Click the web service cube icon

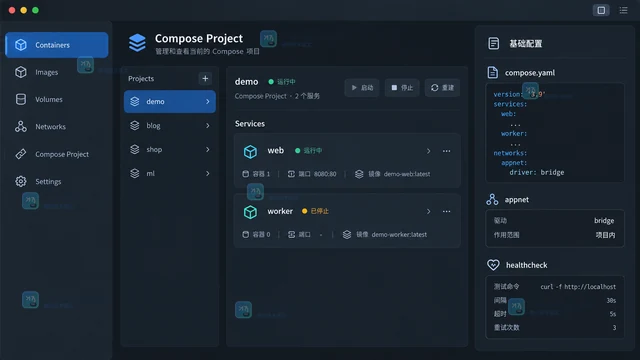(250, 151)
